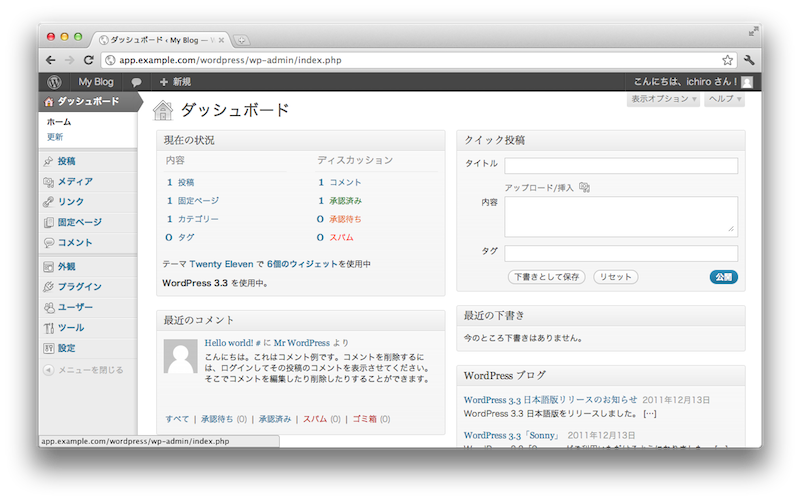Open the プラグイン menu in sidebar
Viewport: 800px width, 501px height.
[80, 287]
